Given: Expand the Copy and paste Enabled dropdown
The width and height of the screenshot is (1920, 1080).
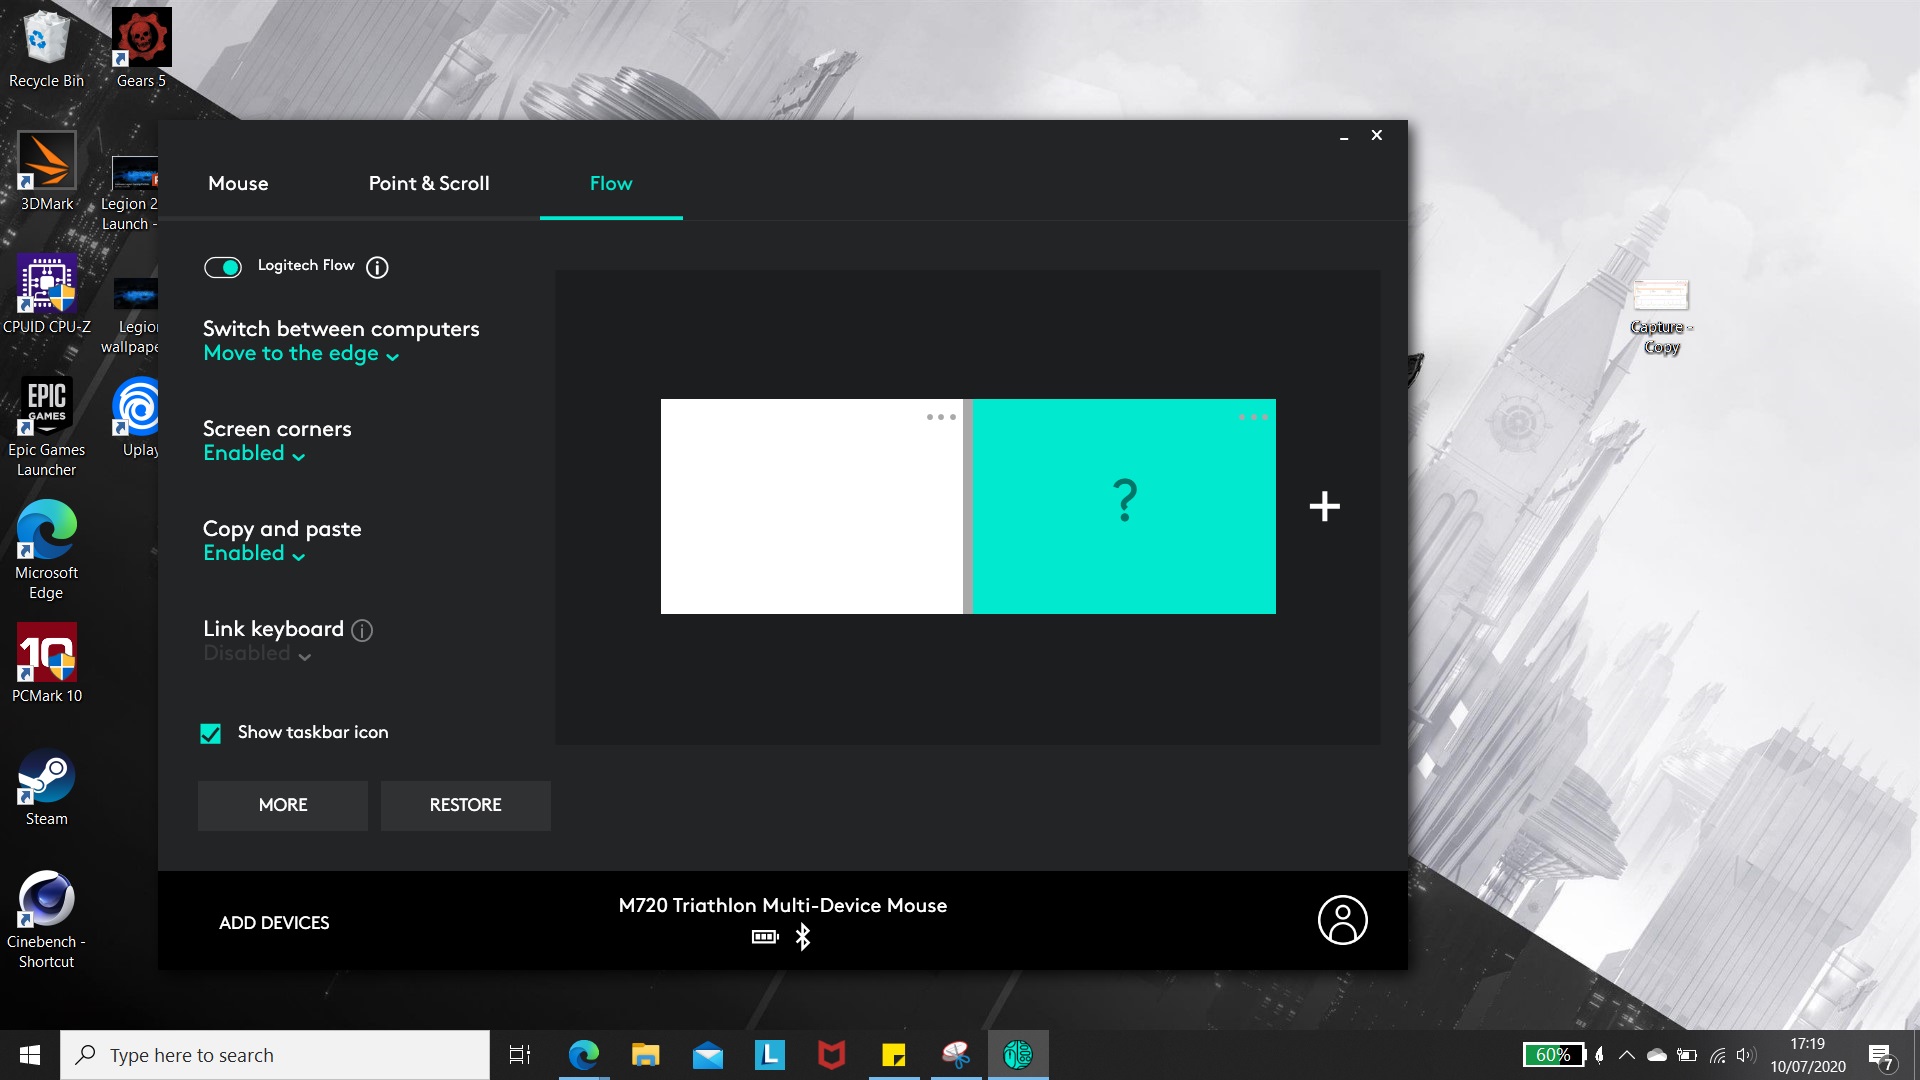Looking at the screenshot, I should pos(254,554).
